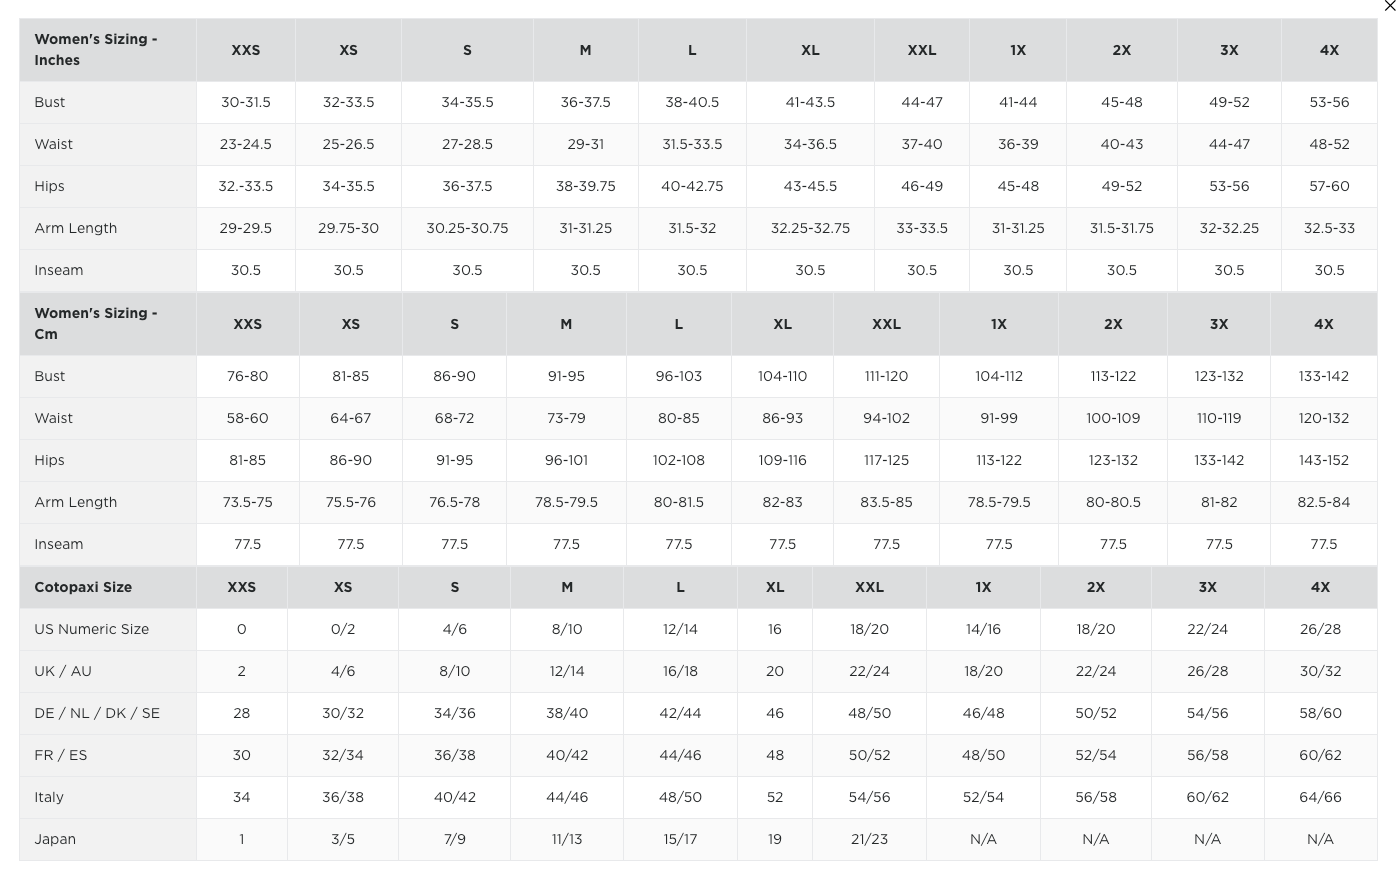Select the FR / ES row label

[x=61, y=755]
